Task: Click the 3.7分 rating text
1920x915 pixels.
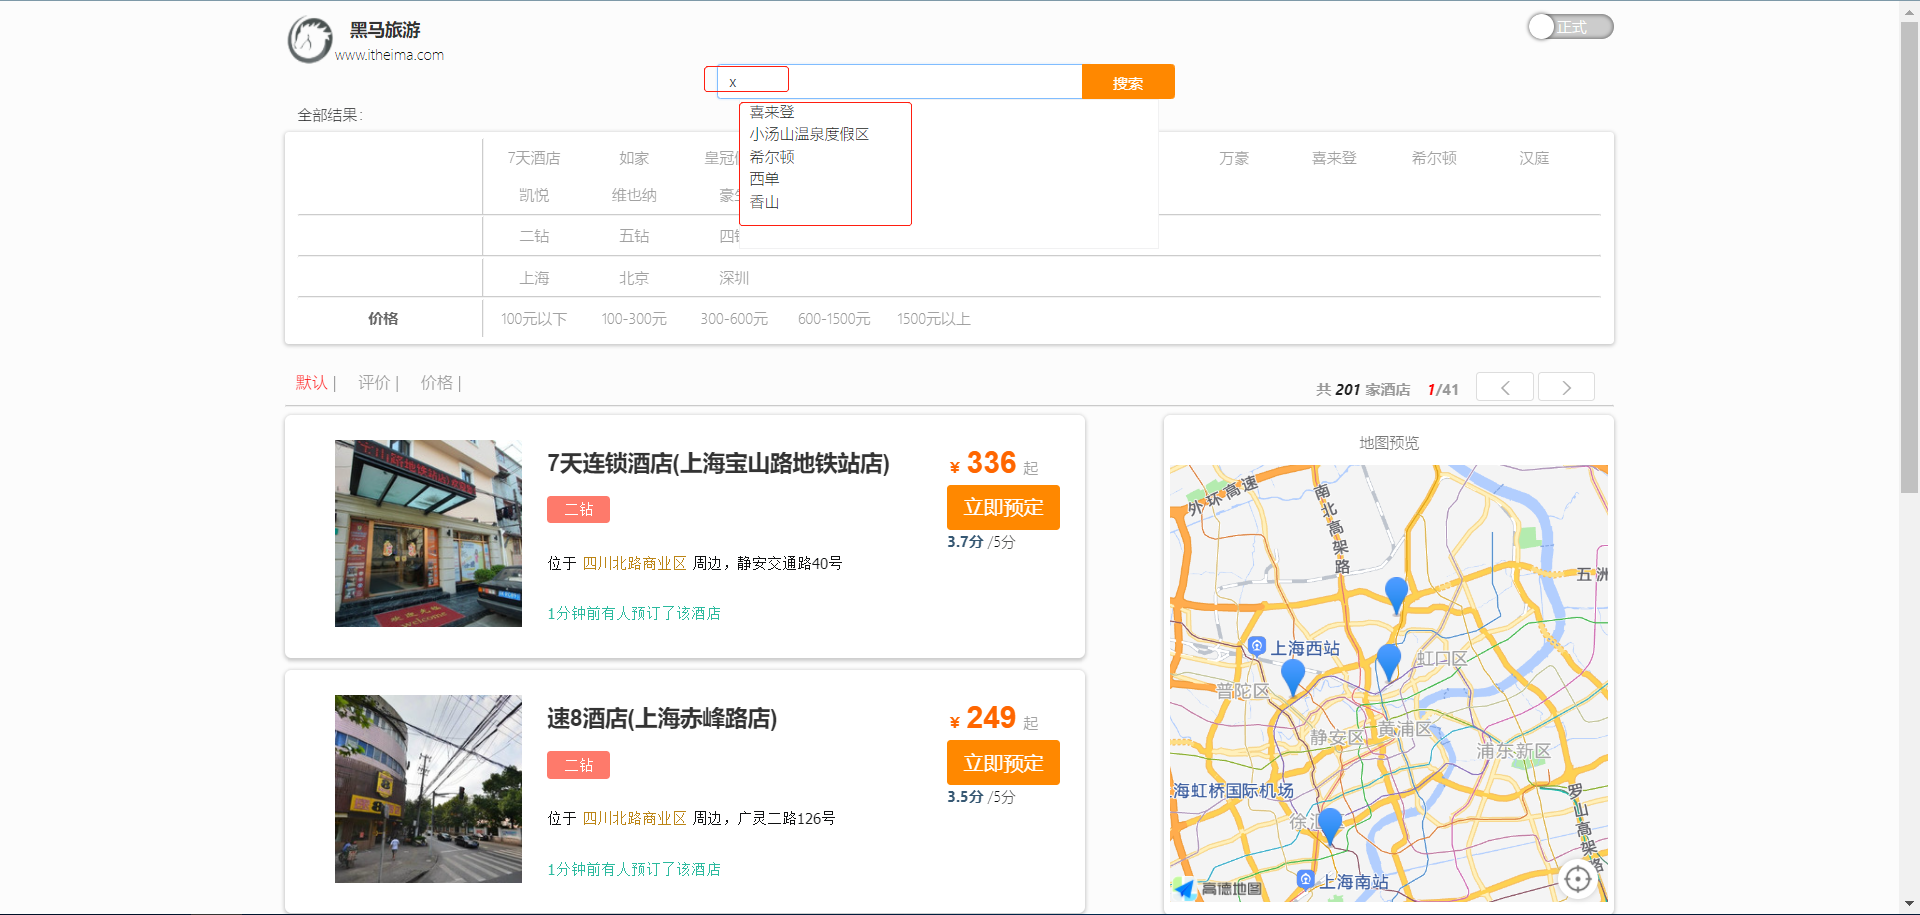Action: pyautogui.click(x=965, y=541)
